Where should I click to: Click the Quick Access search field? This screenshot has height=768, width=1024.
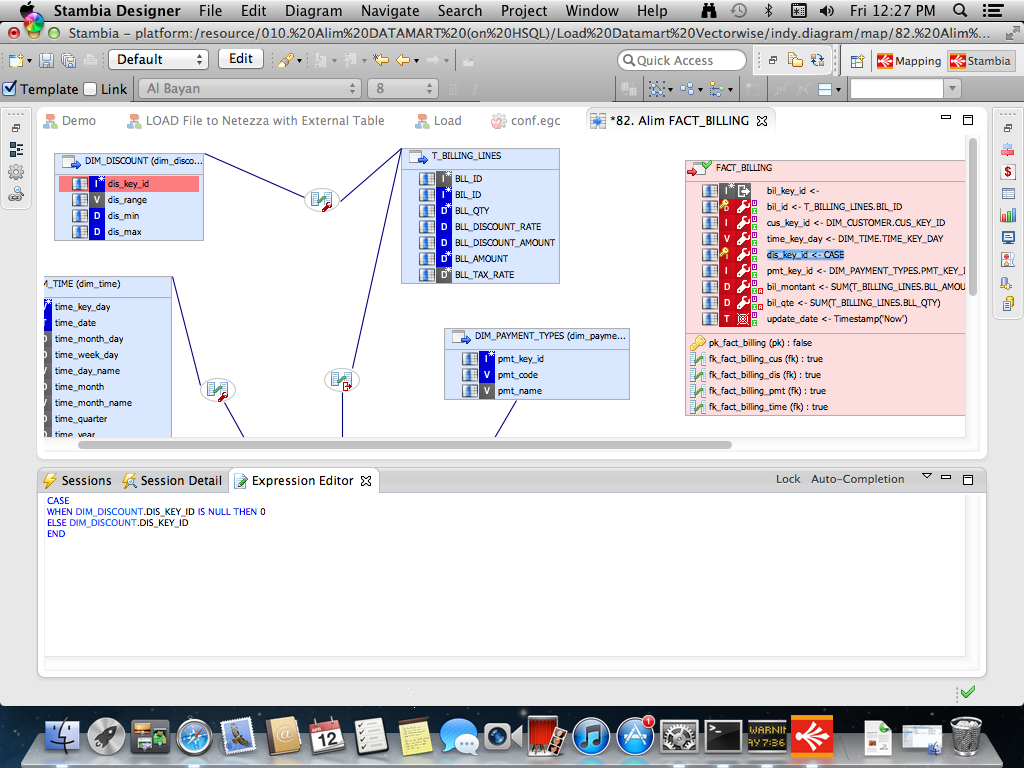681,60
